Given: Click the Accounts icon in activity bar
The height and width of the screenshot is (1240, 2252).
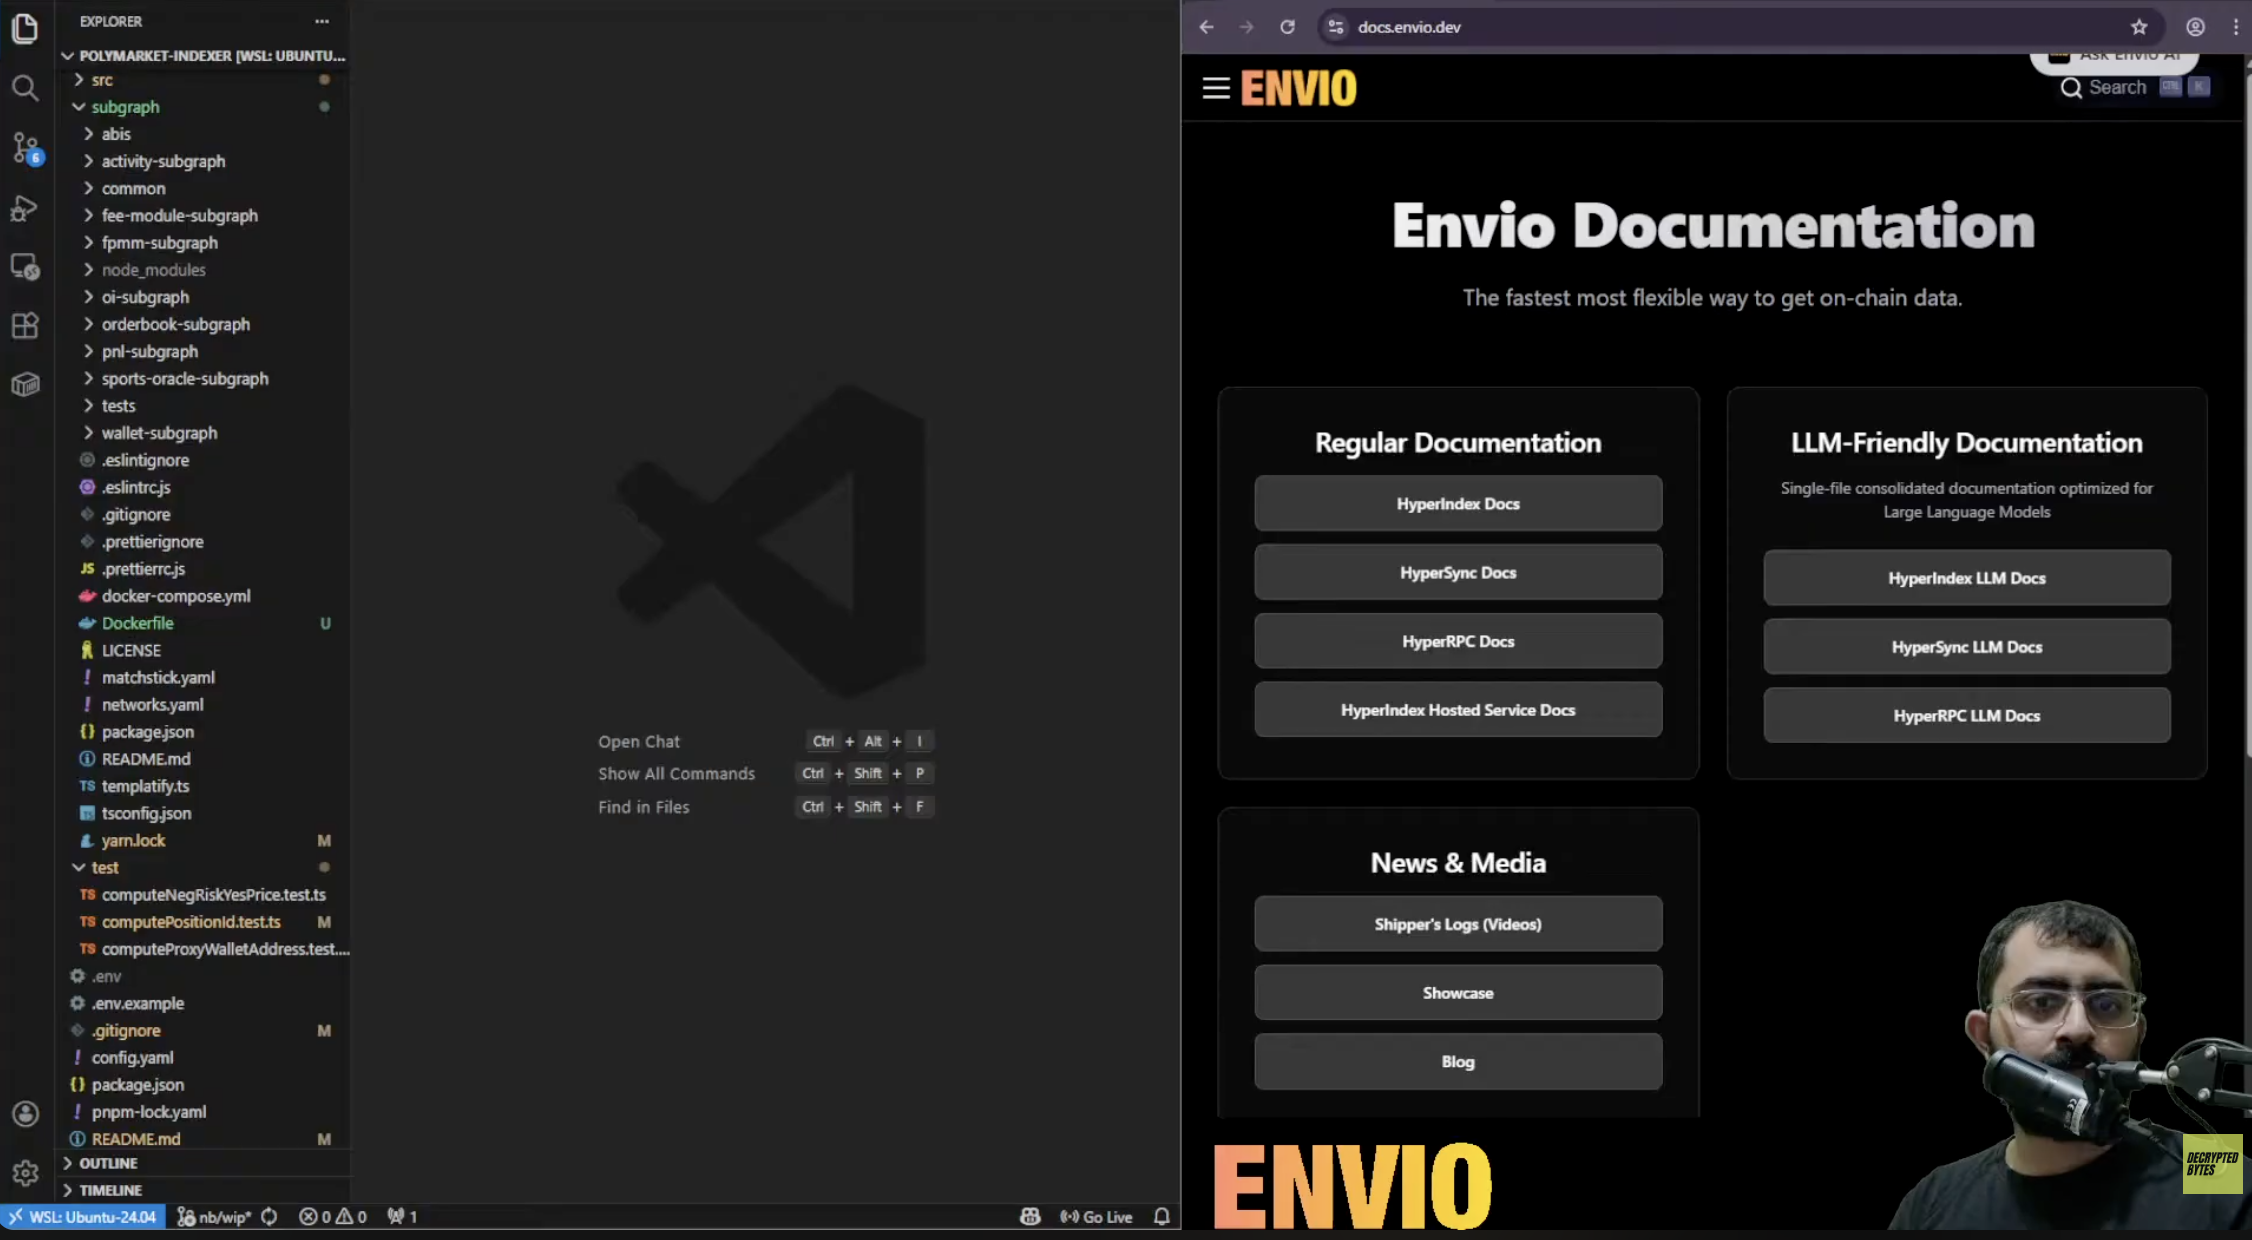Looking at the screenshot, I should [x=25, y=1114].
